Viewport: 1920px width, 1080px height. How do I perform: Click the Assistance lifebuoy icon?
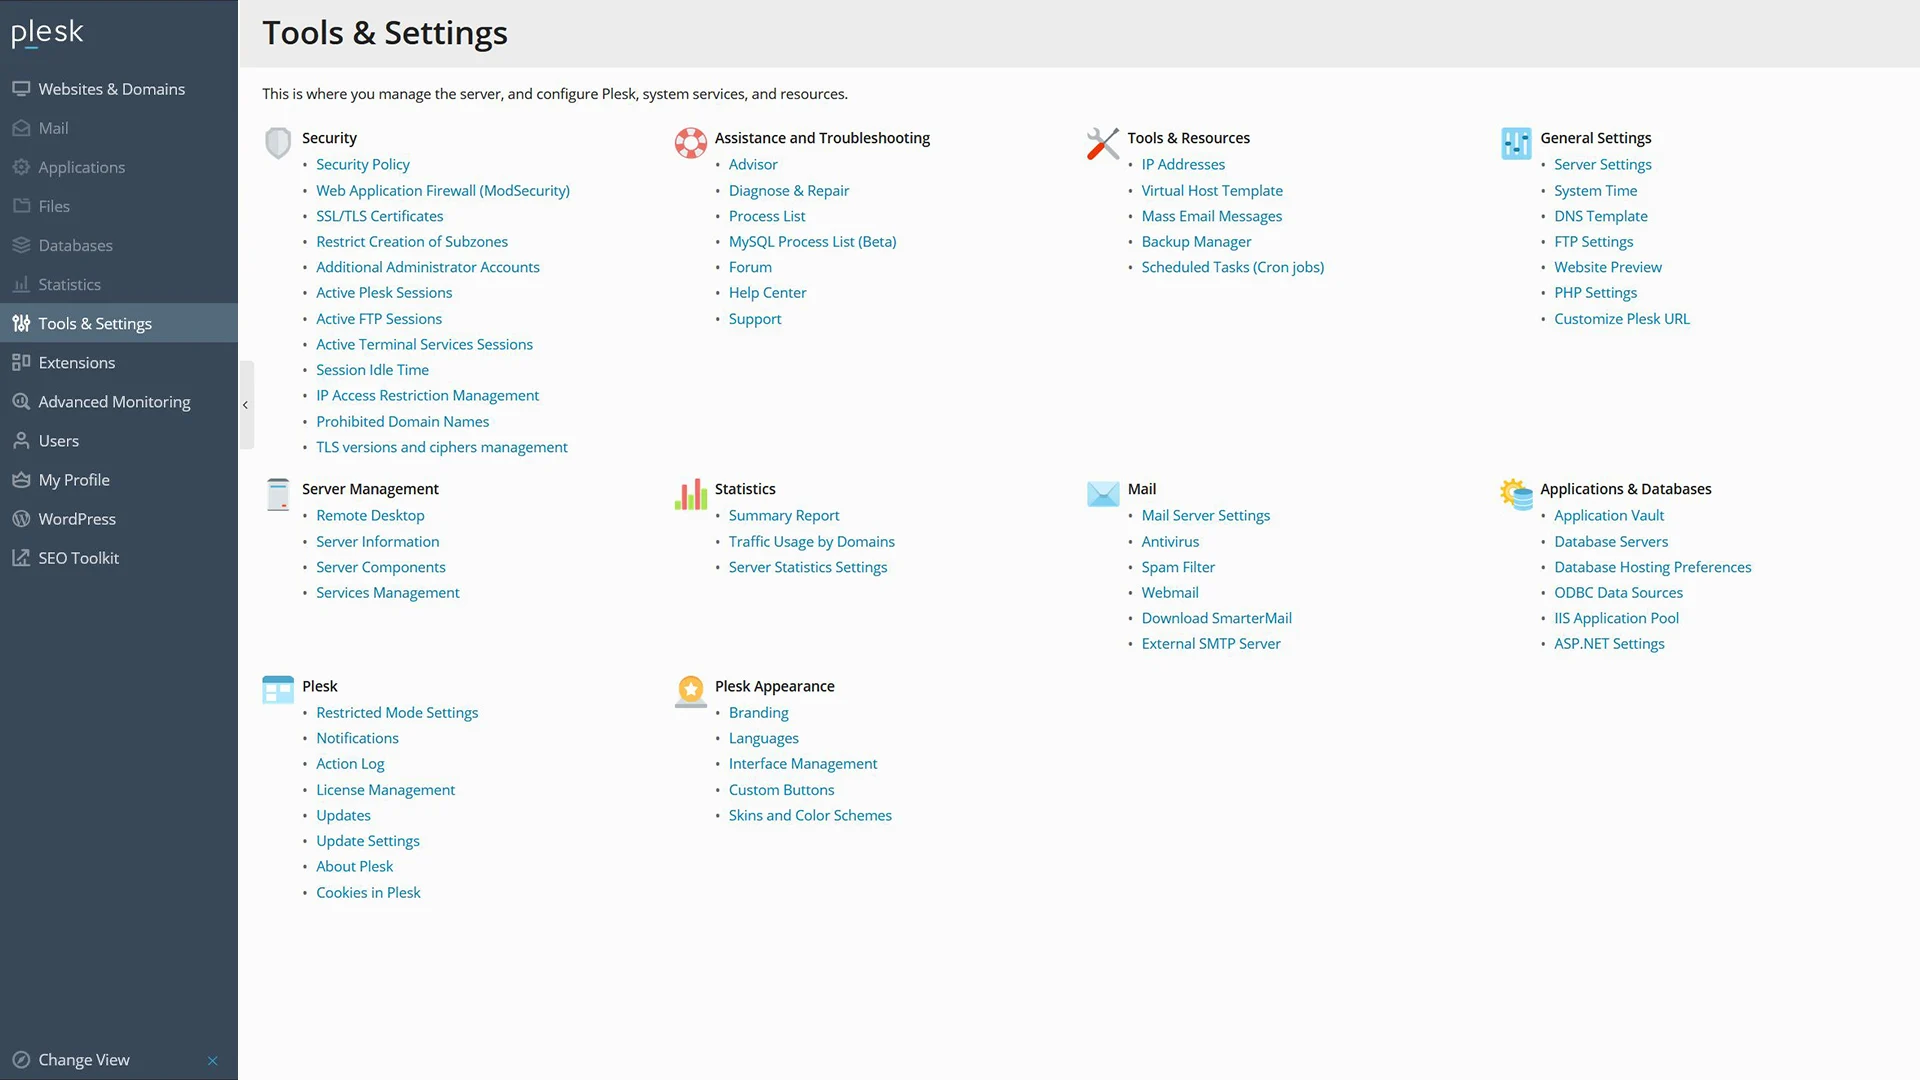point(691,143)
